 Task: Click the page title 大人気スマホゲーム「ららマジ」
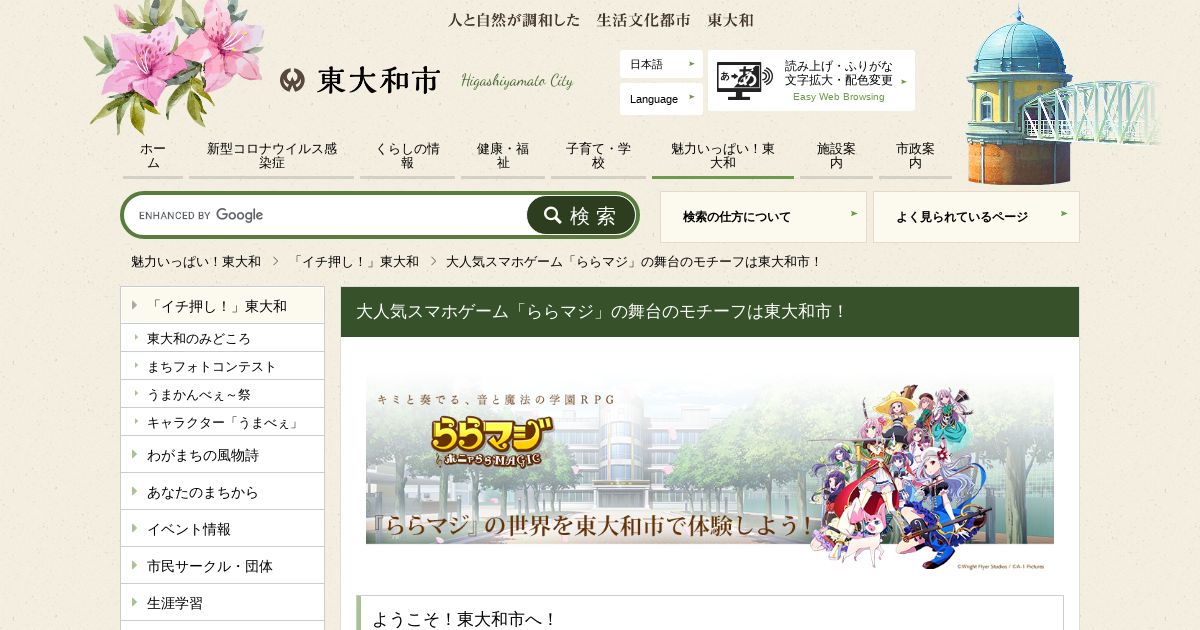click(x=602, y=311)
